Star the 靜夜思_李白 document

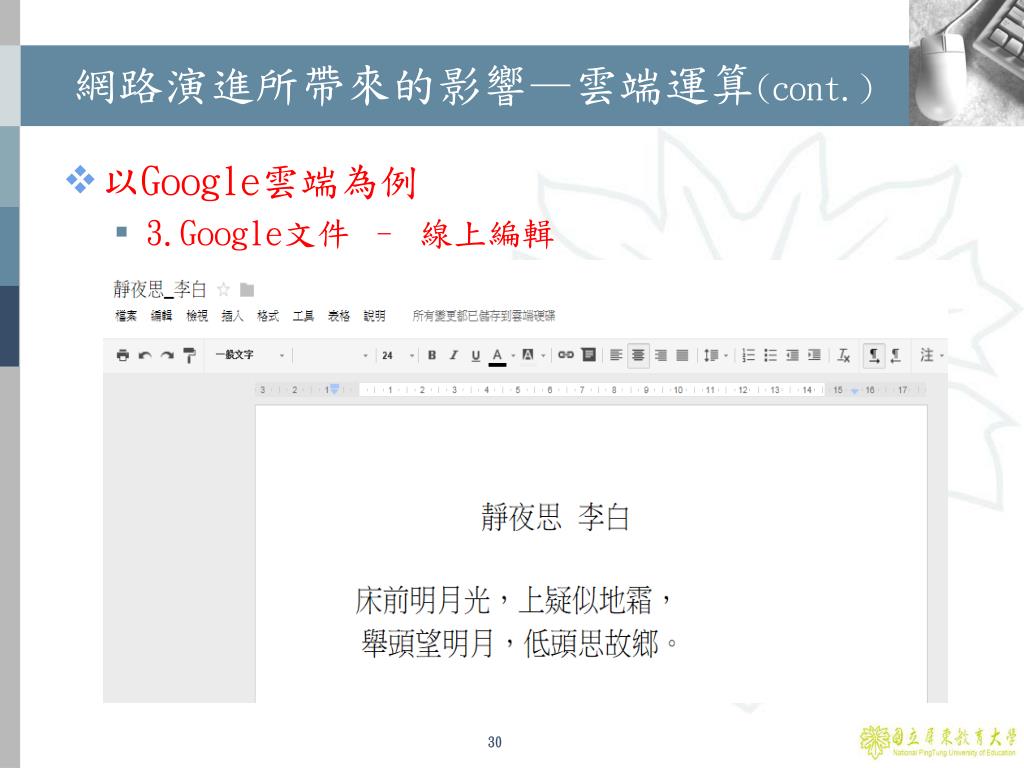point(223,289)
